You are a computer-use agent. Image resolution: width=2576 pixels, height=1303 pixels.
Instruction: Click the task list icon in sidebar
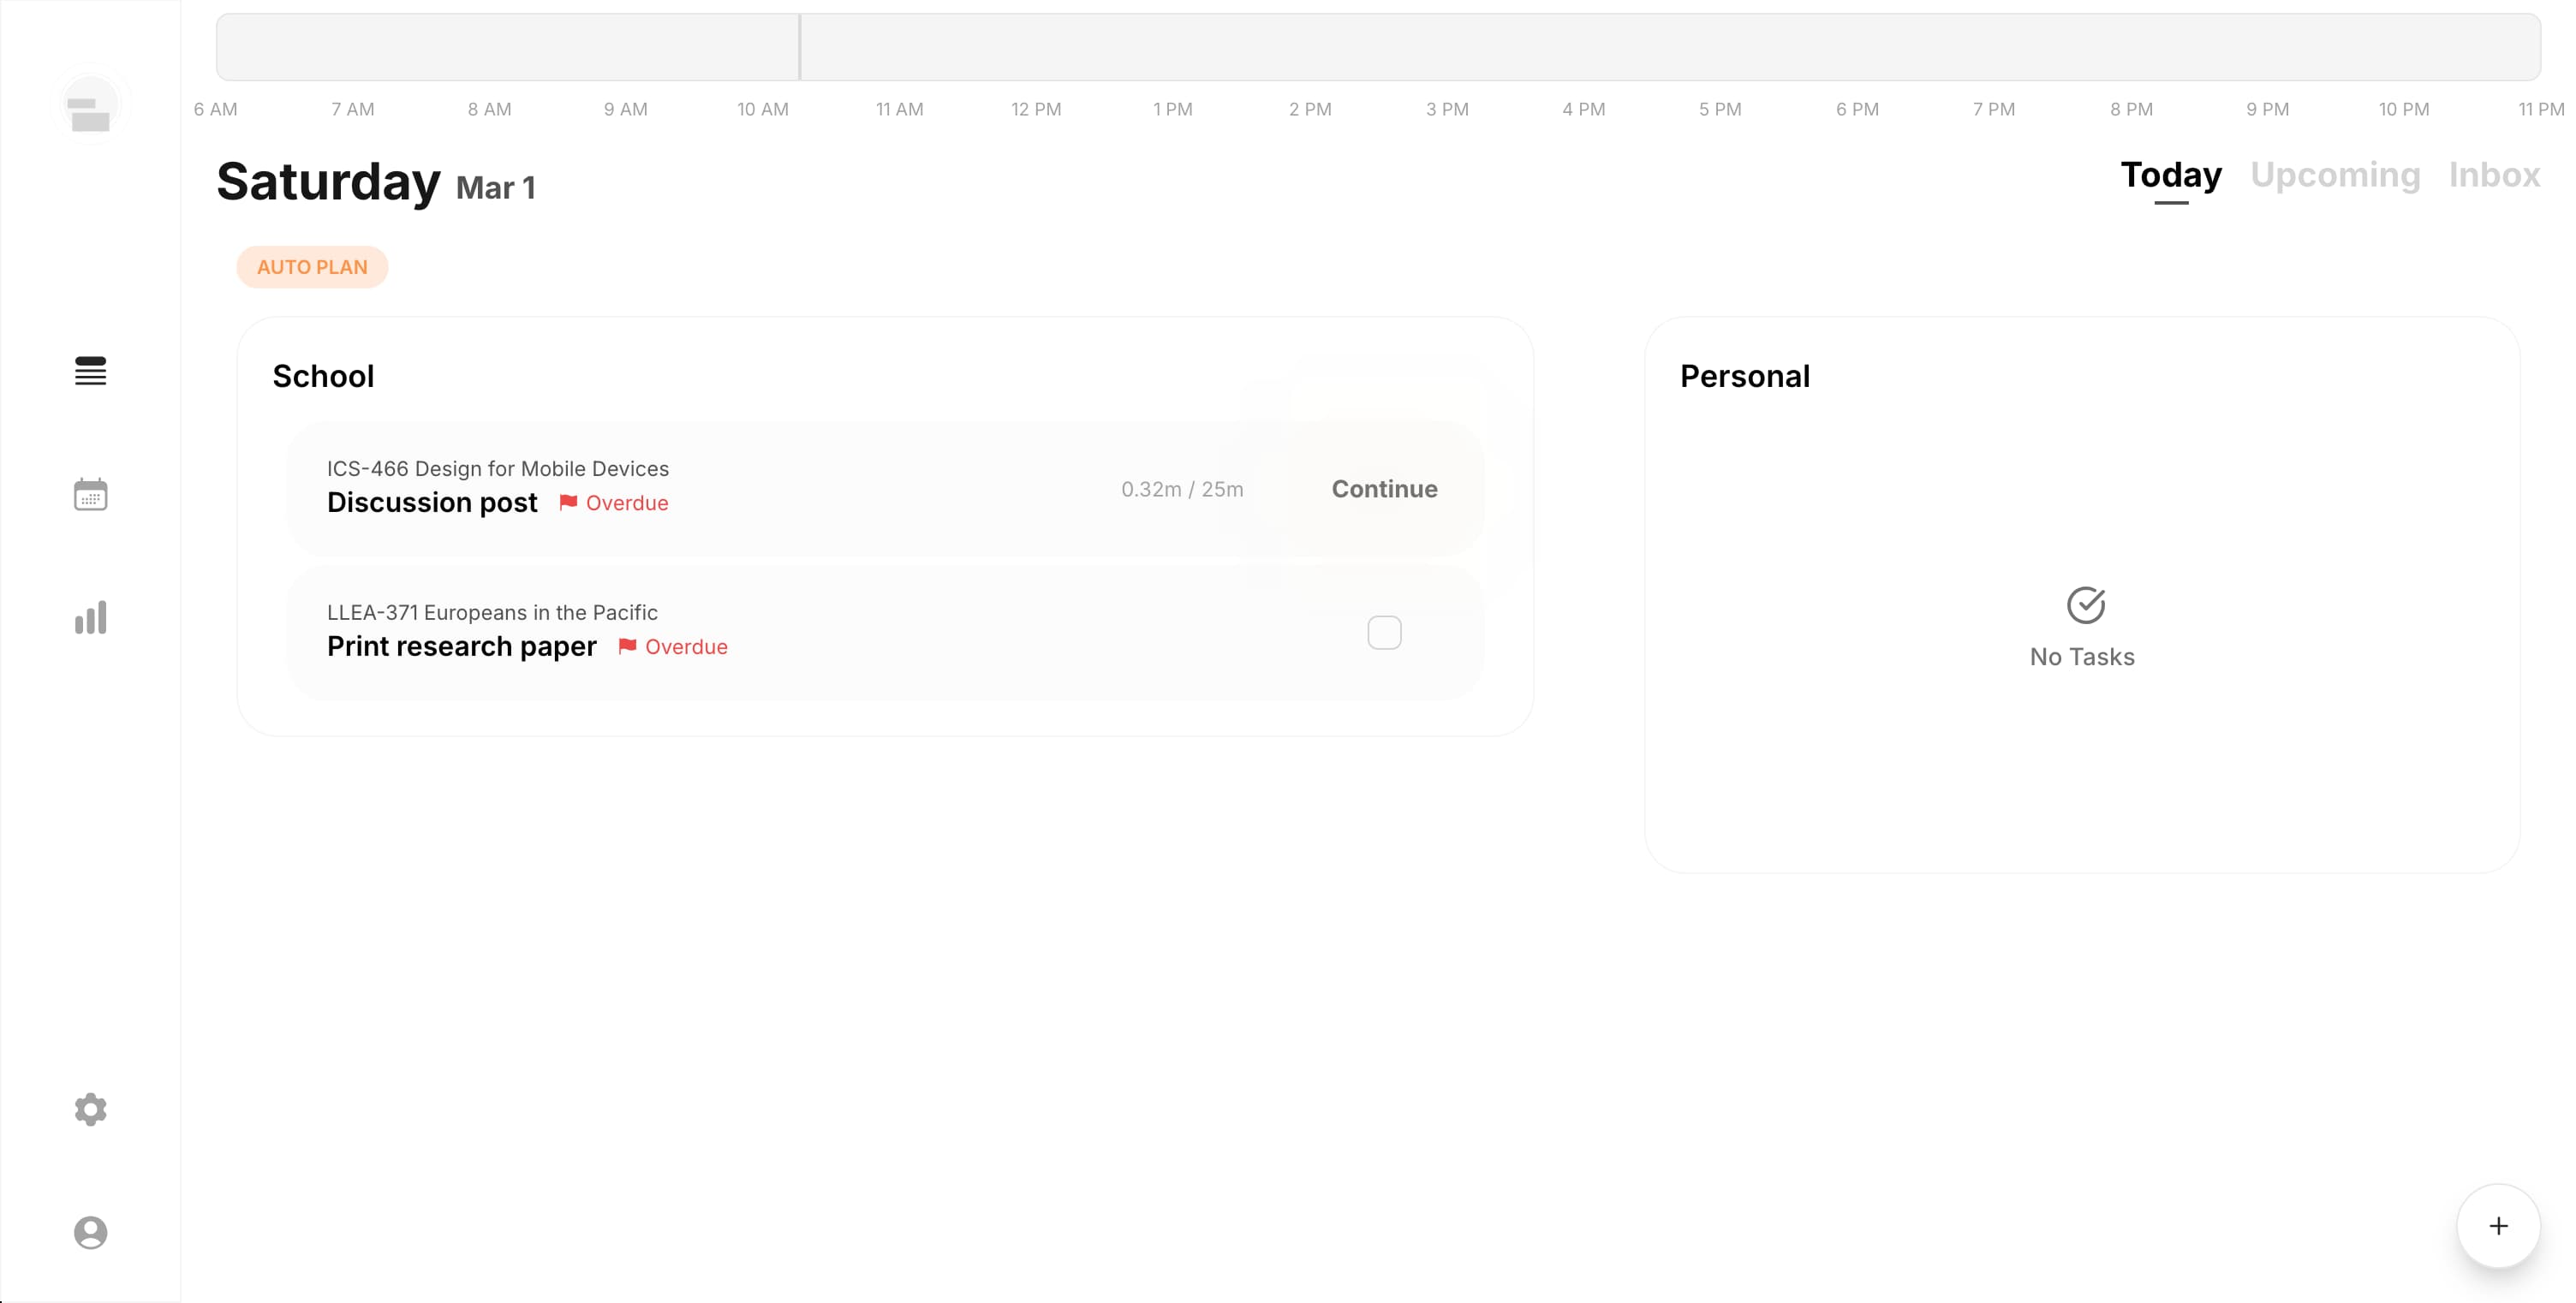point(92,371)
